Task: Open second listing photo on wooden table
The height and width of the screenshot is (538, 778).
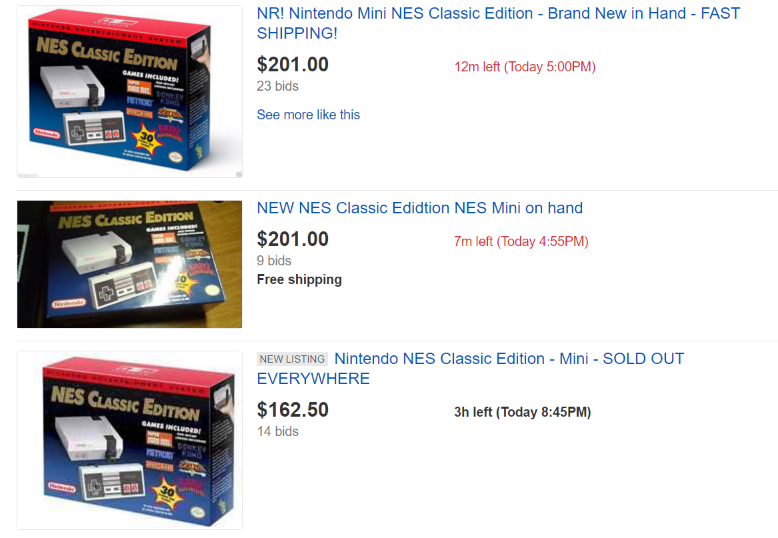Action: point(130,264)
